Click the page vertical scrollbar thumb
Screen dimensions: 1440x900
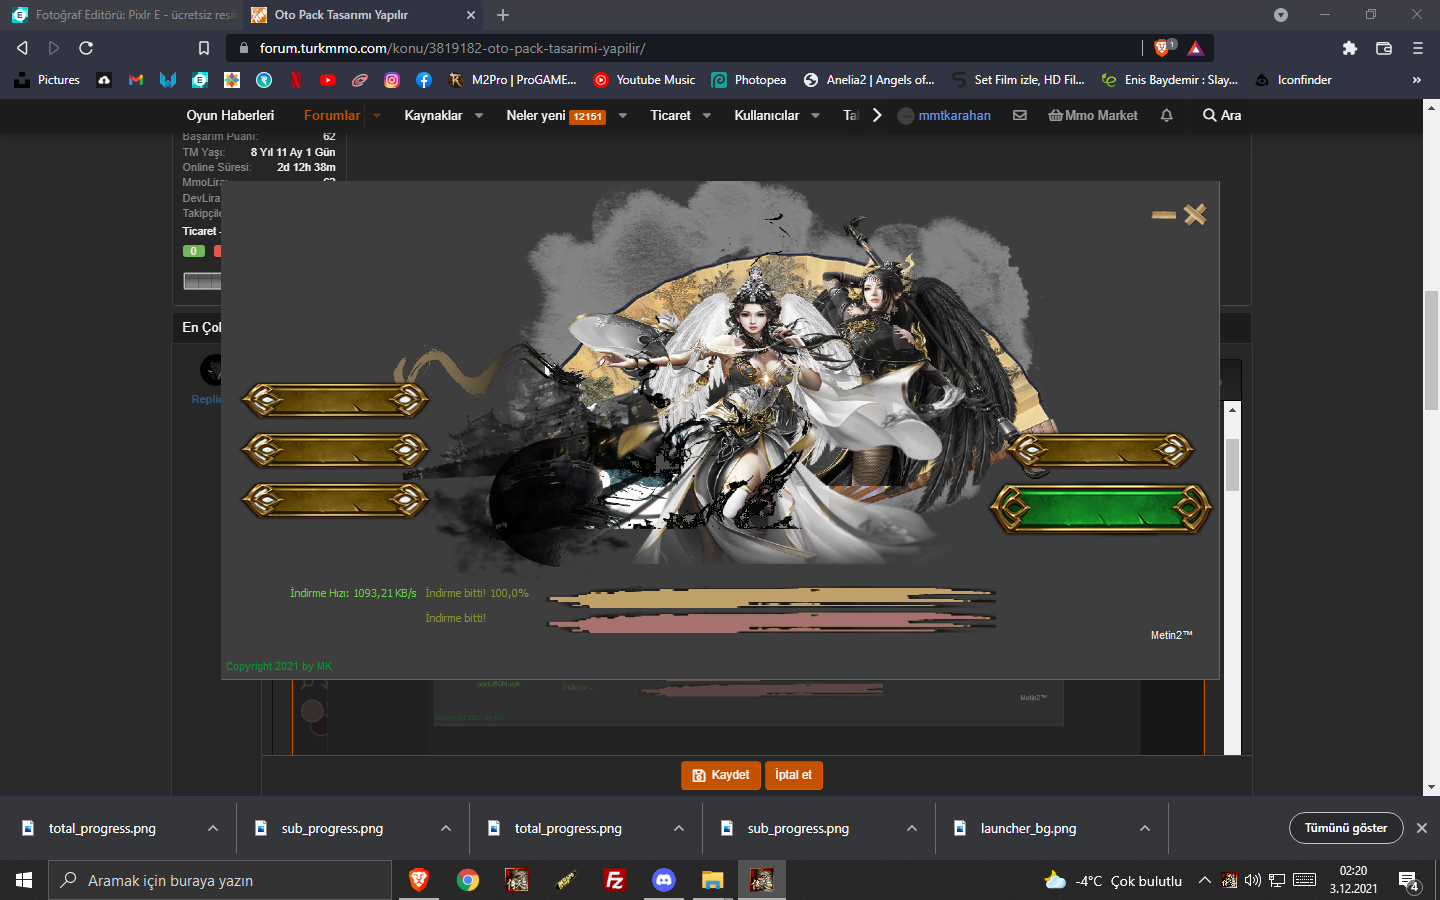point(1432,350)
